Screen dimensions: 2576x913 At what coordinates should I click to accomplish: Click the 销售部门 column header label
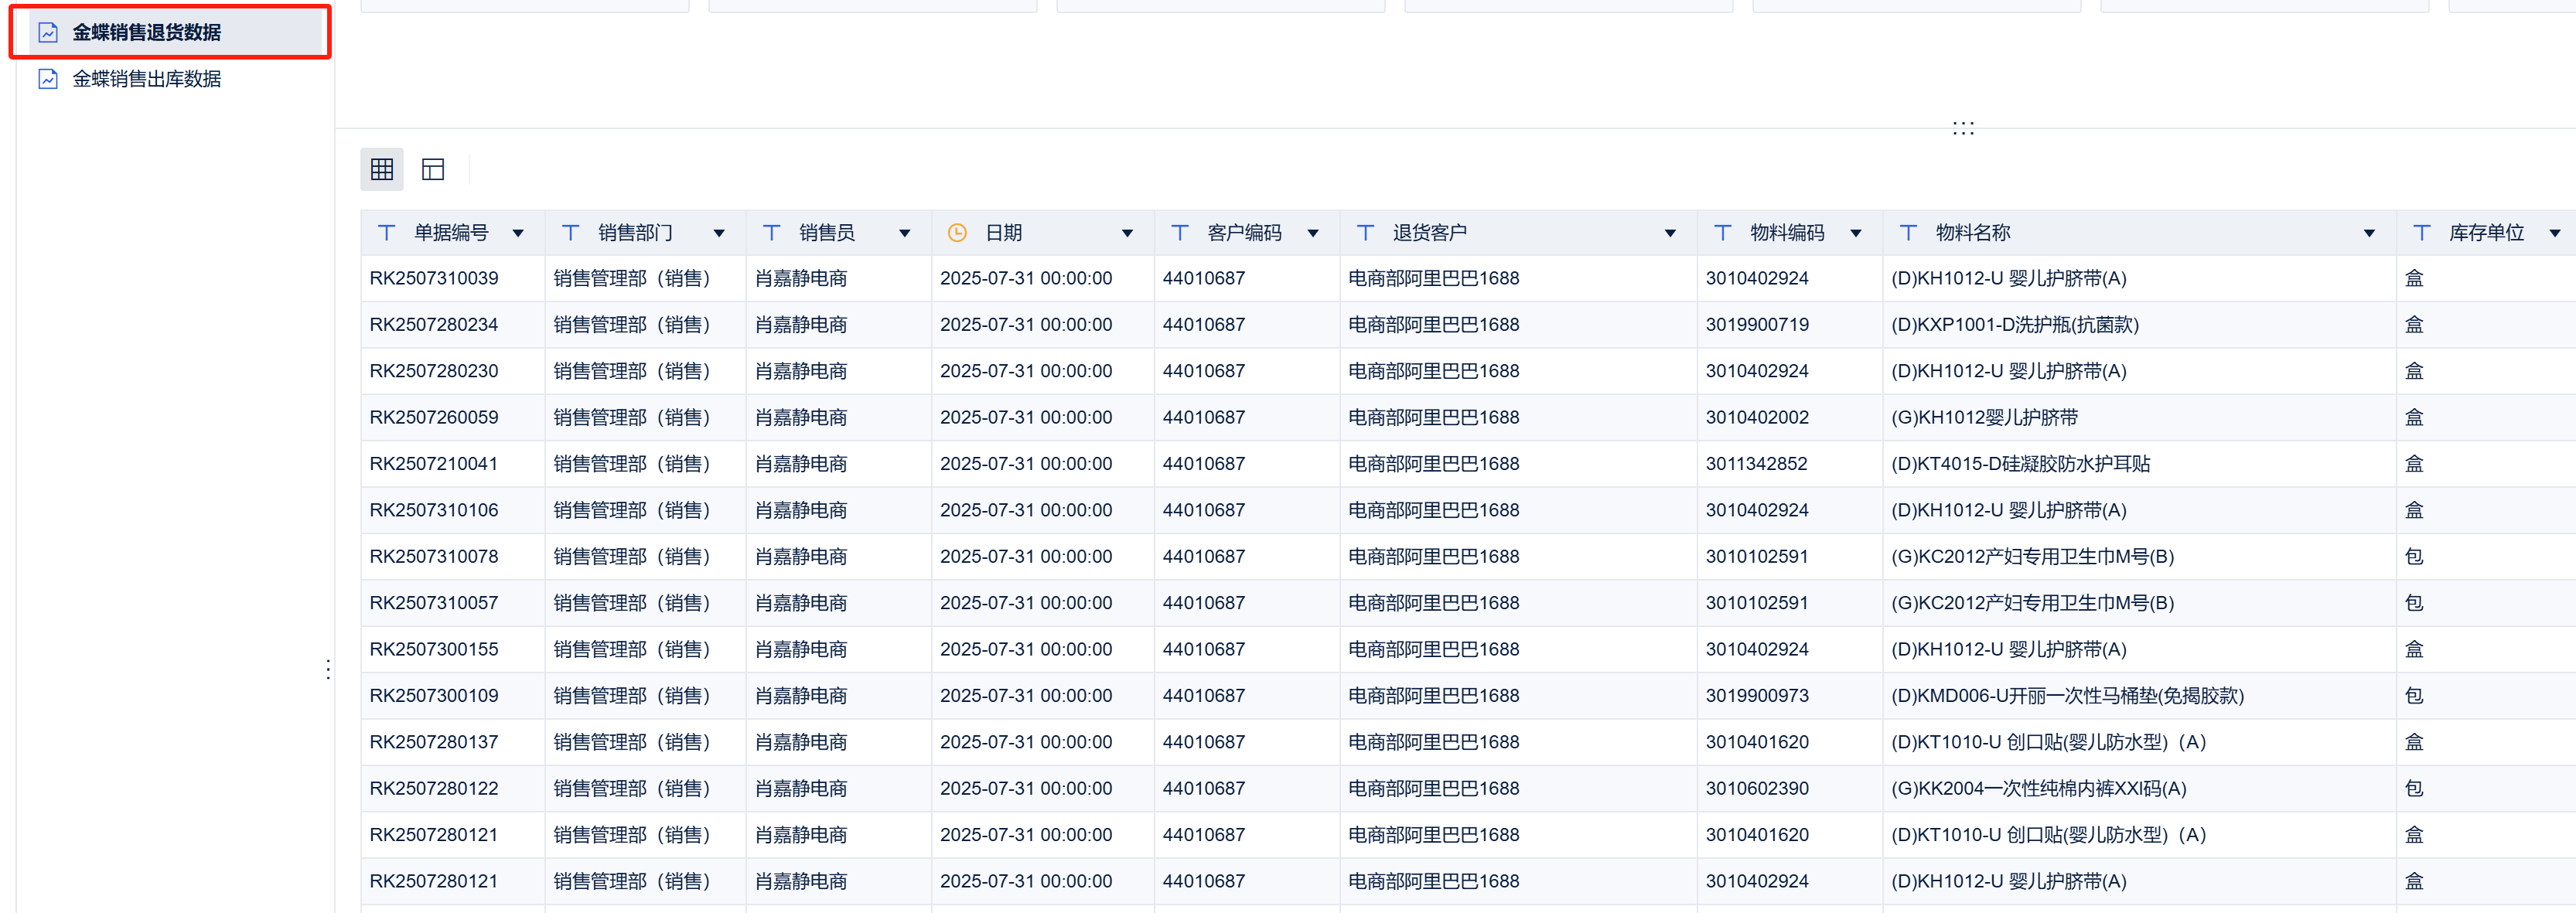pos(635,233)
